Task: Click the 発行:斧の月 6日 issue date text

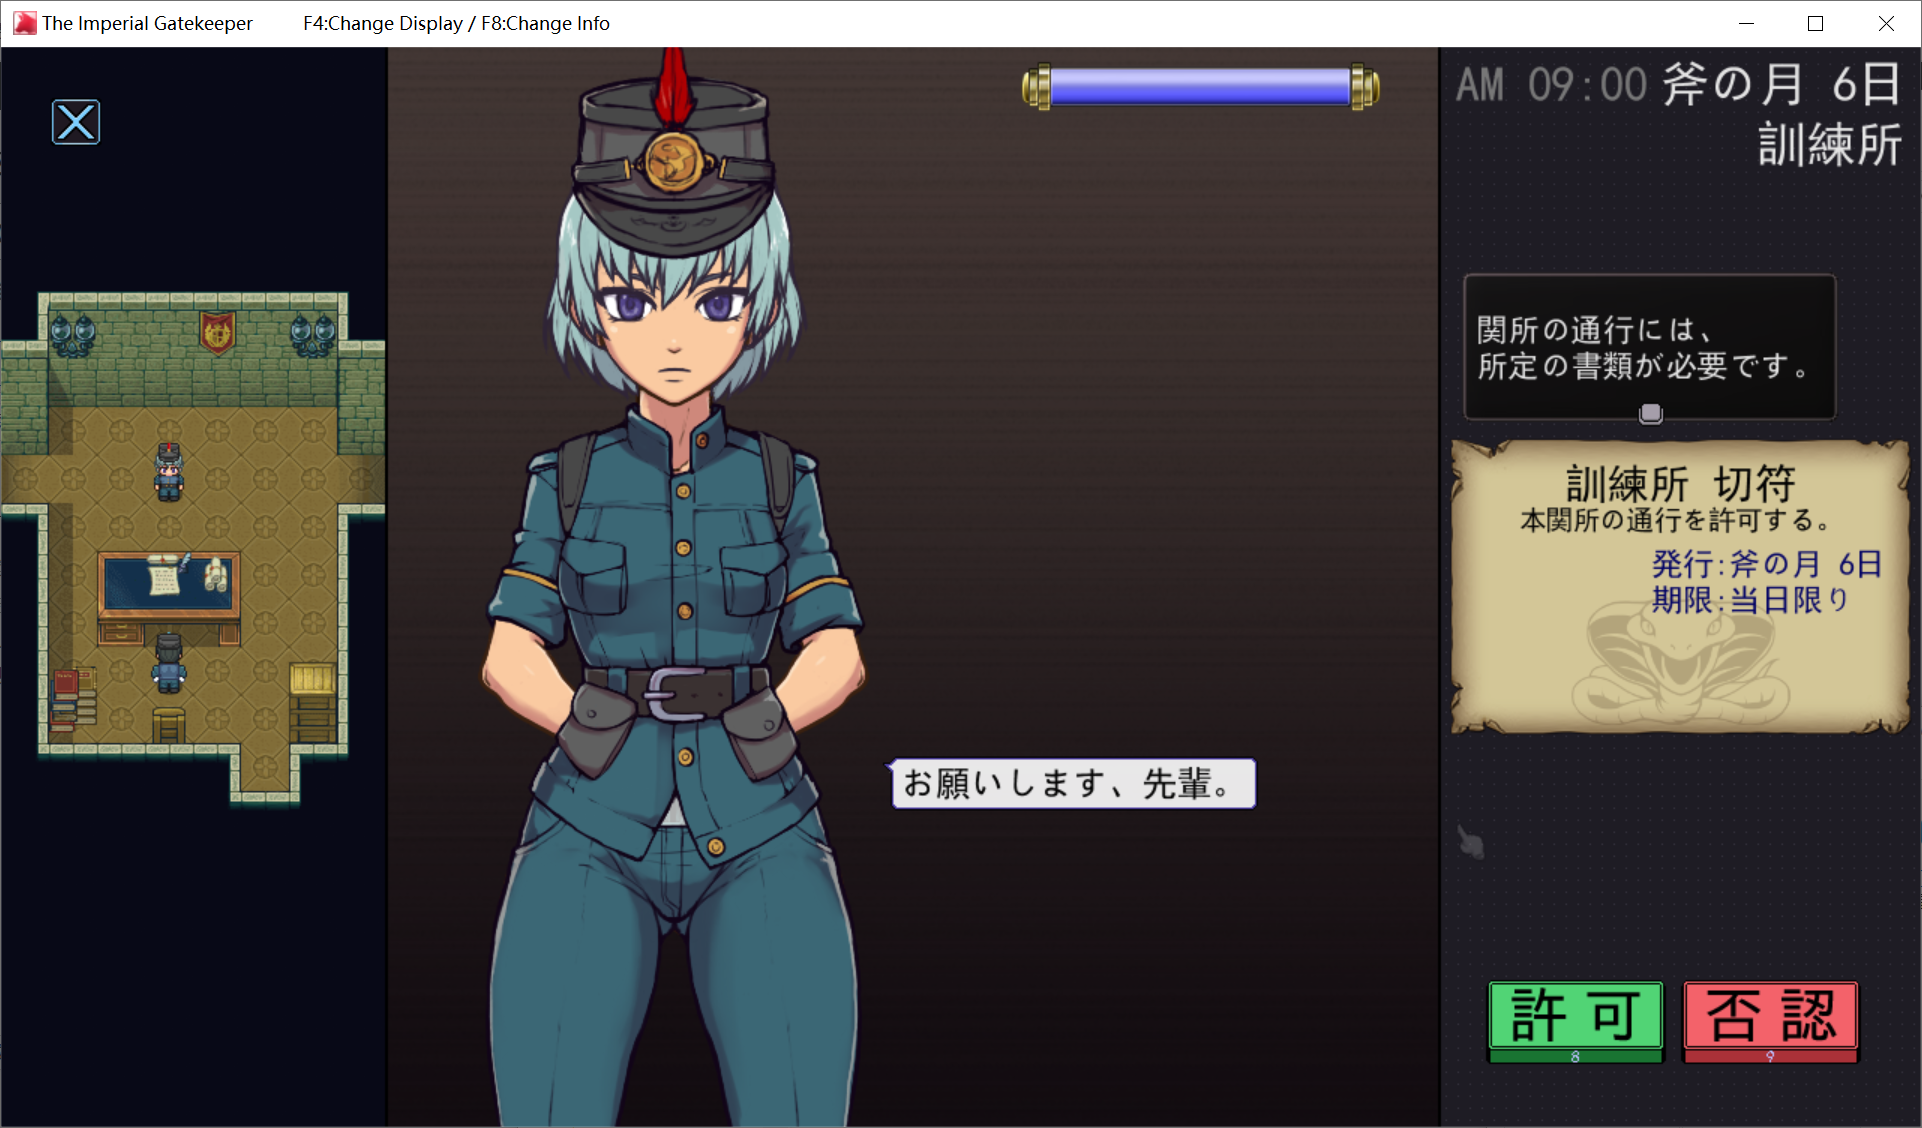Action: (1767, 564)
